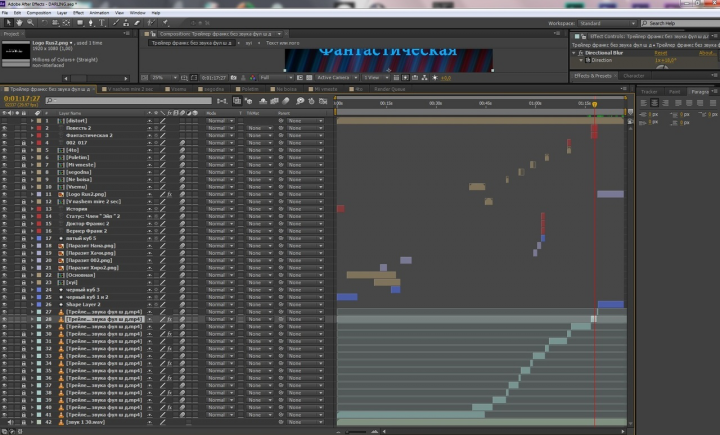The height and width of the screenshot is (435, 720).
Task: Click current time 0:01:17:27 in timeline
Action: tap(22, 98)
